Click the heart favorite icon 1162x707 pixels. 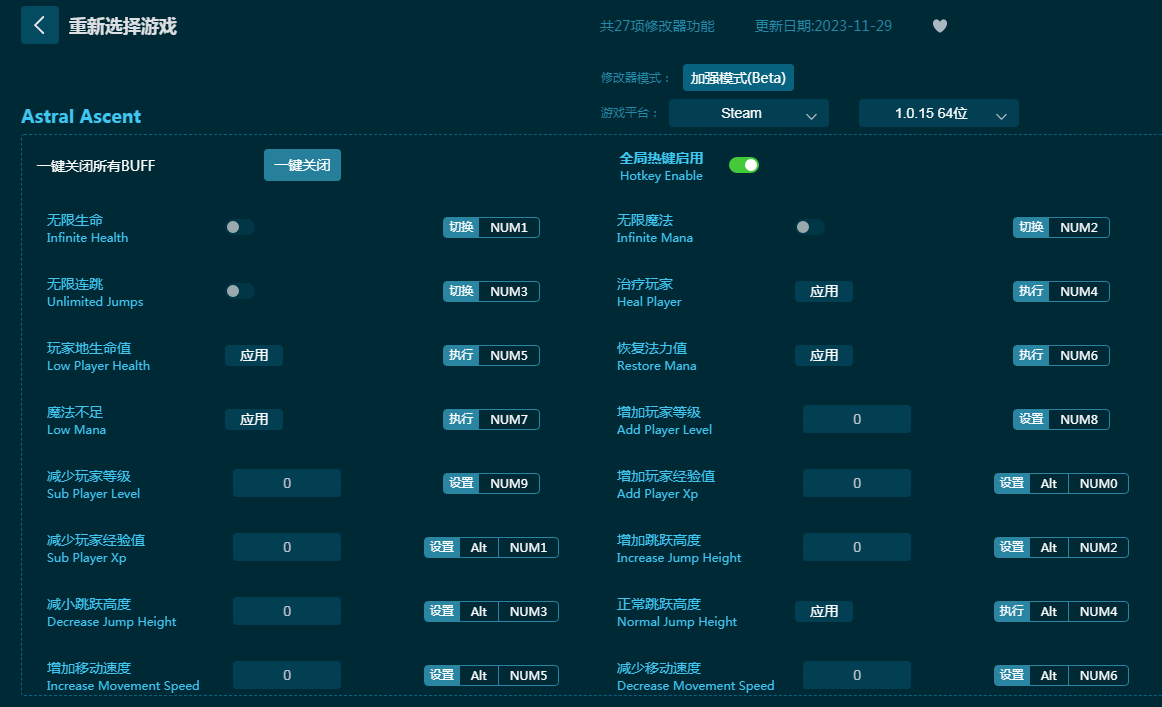(939, 26)
